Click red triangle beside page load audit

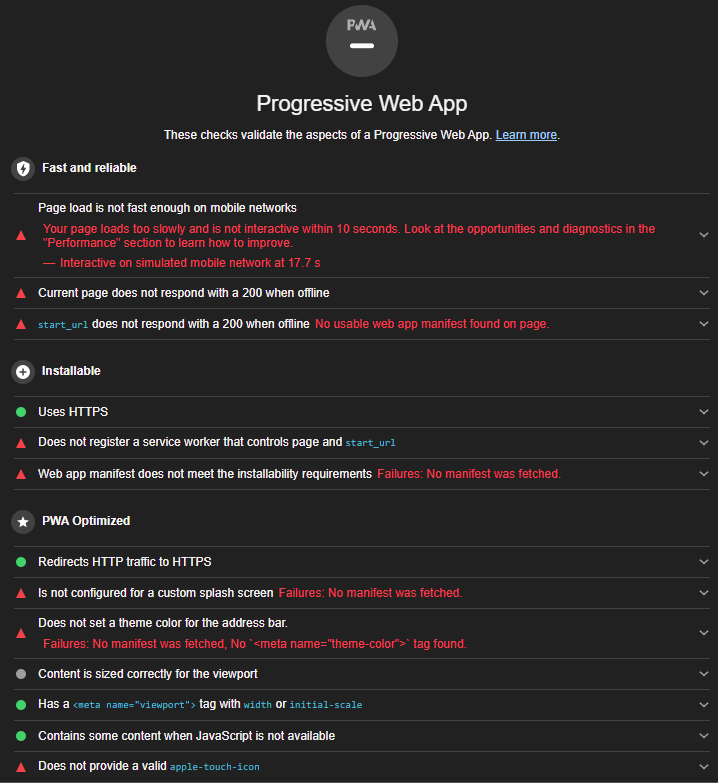(x=21, y=235)
